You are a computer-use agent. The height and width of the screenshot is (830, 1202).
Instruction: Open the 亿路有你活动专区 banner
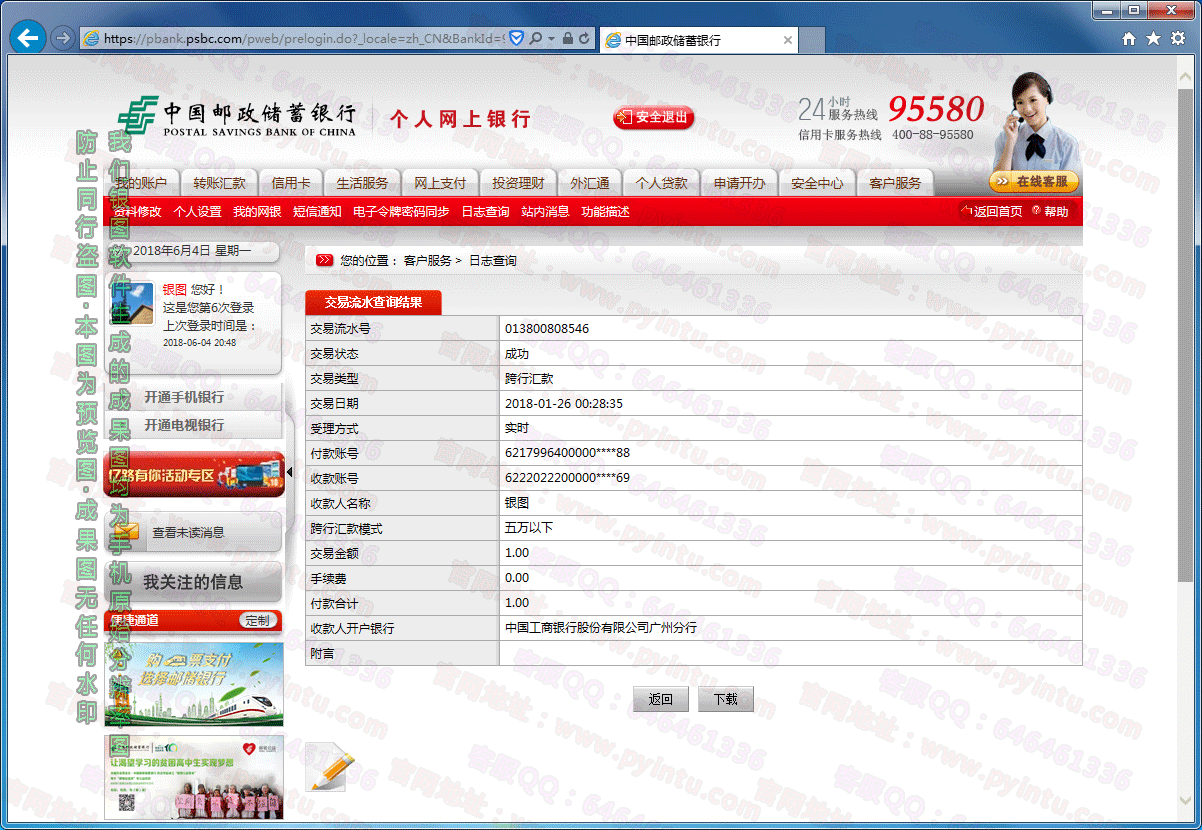pyautogui.click(x=194, y=474)
